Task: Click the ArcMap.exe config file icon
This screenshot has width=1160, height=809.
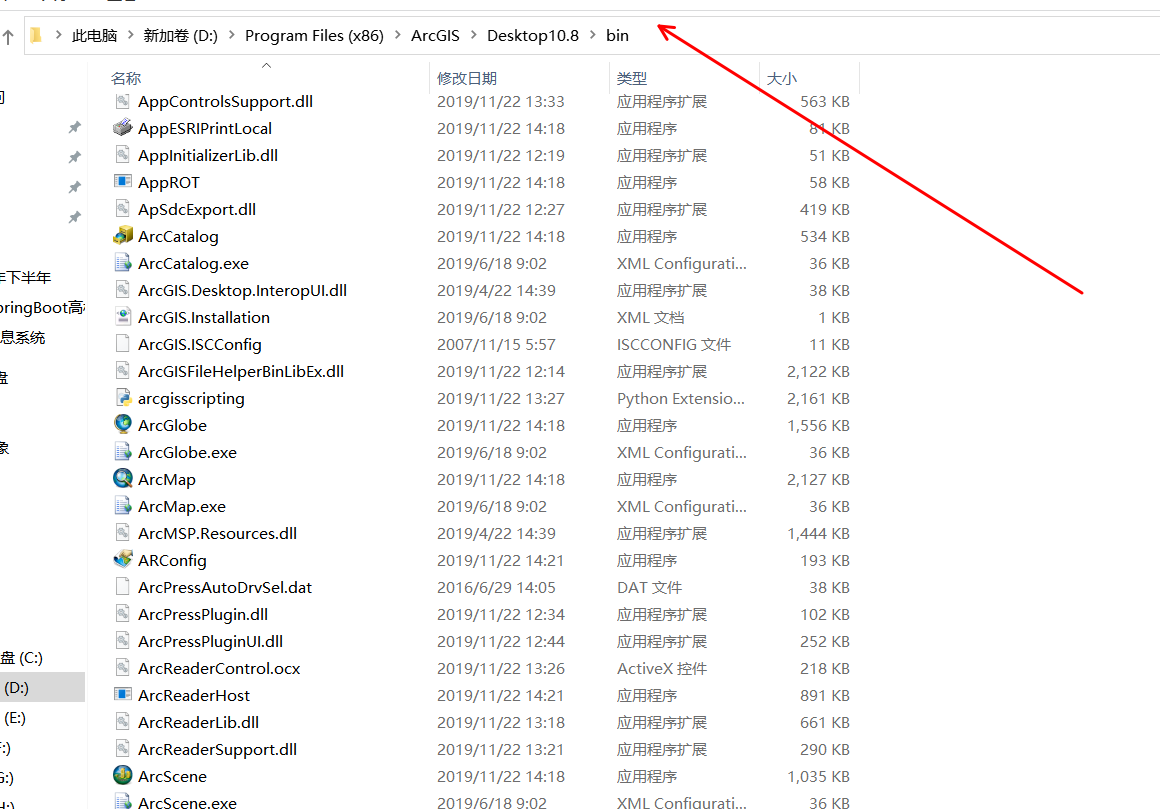Action: 123,505
